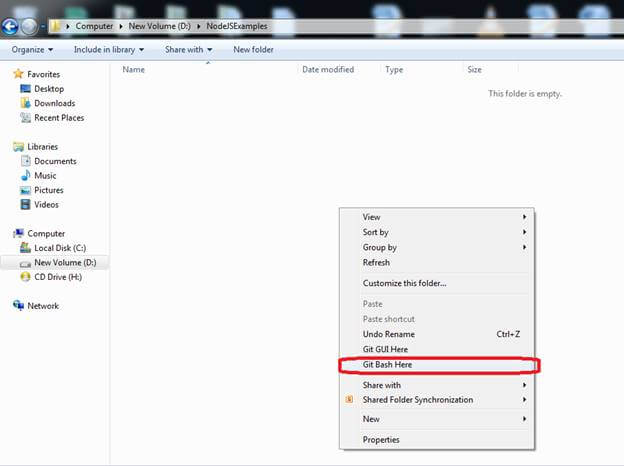Click the Recent Places icon
624x466 pixels.
25,117
